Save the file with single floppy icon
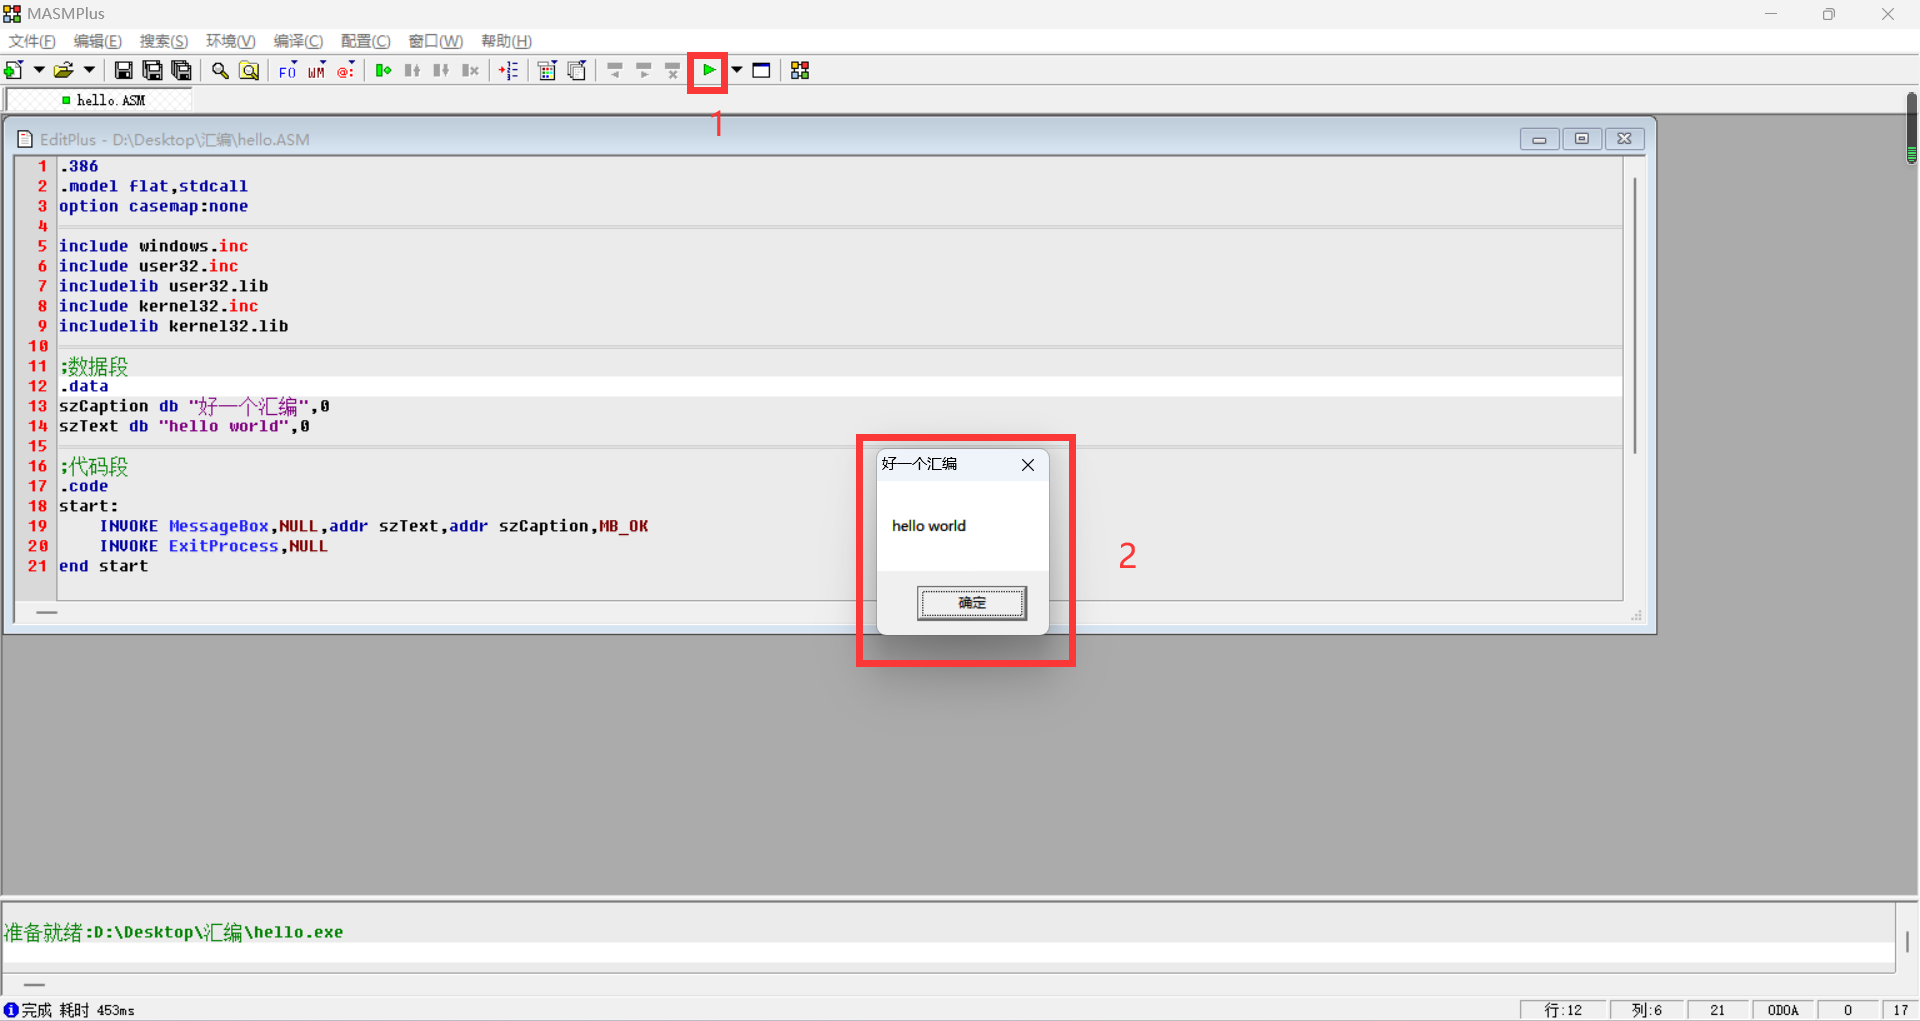1920x1021 pixels. pos(123,70)
